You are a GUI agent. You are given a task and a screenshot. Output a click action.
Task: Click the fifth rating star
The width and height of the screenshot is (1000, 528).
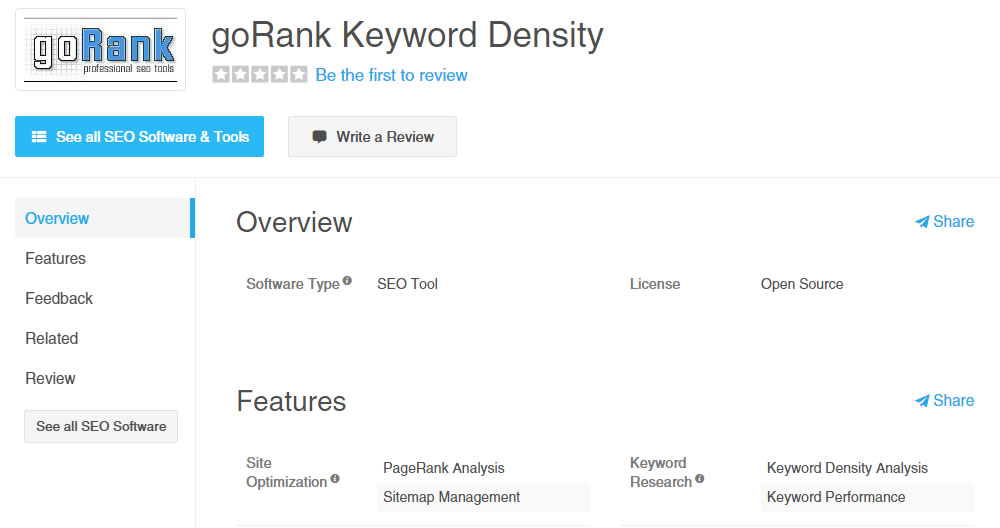tap(299, 75)
